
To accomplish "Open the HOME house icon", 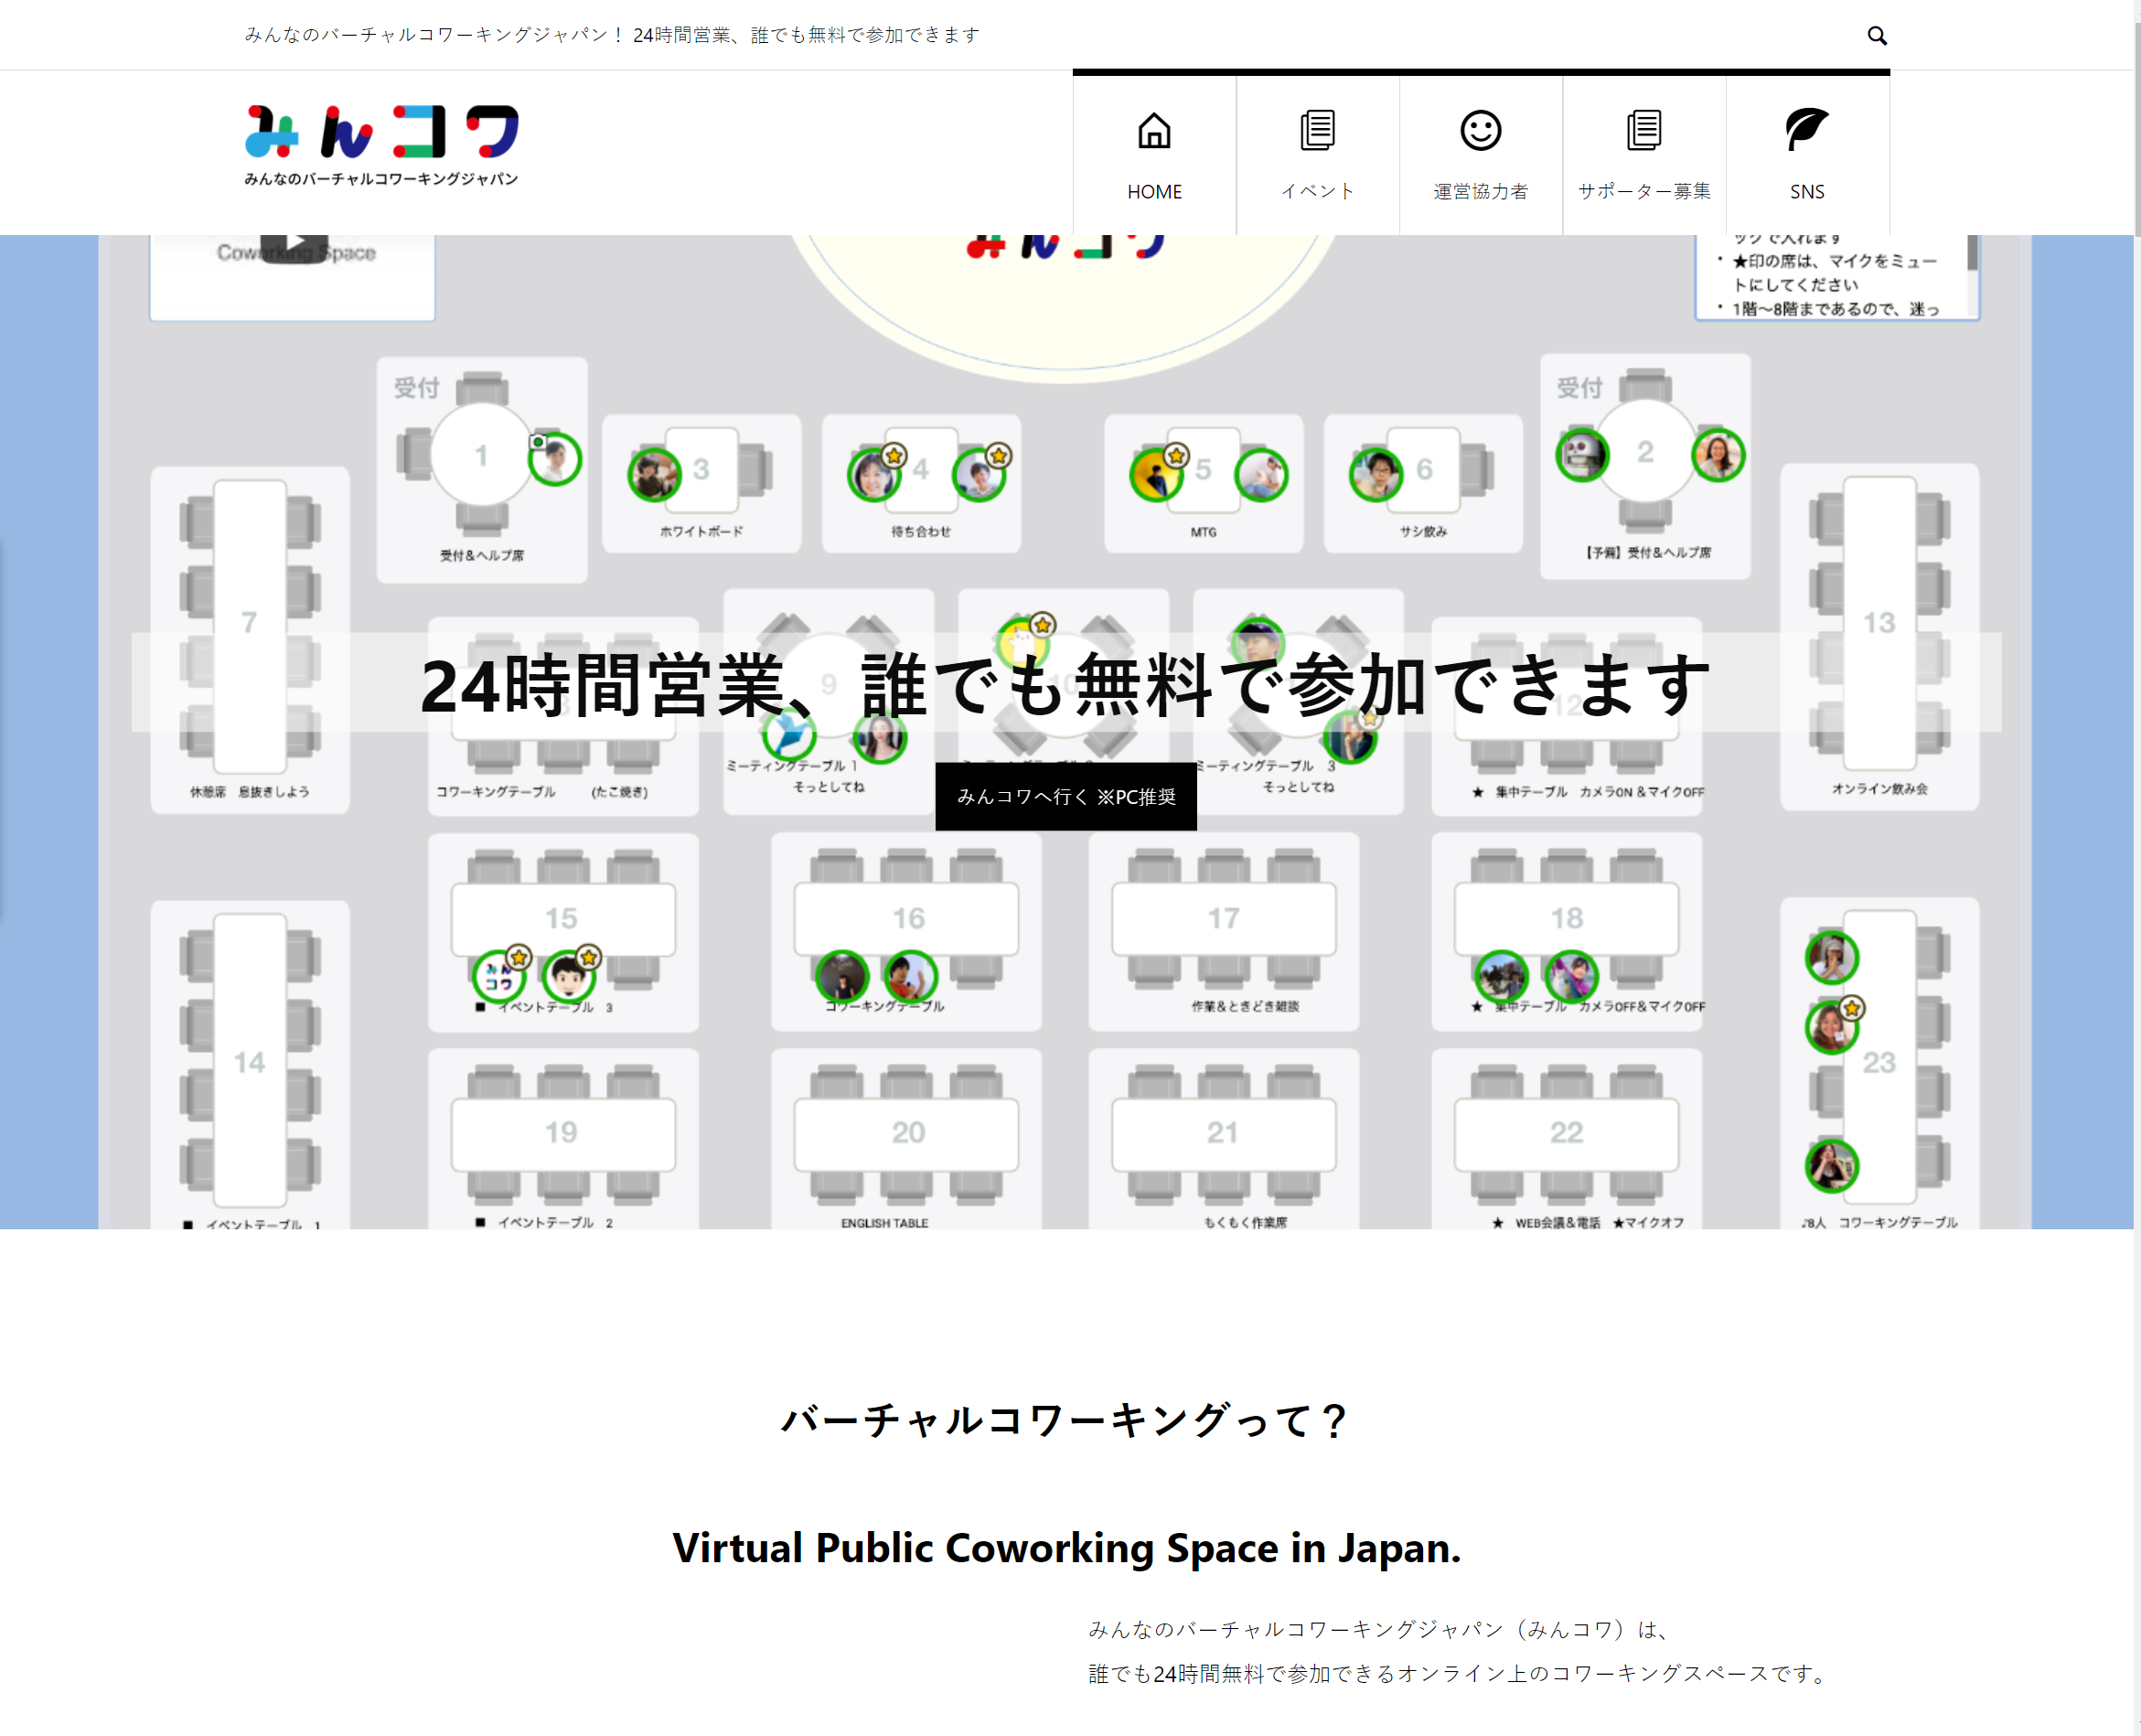I will click(1154, 131).
